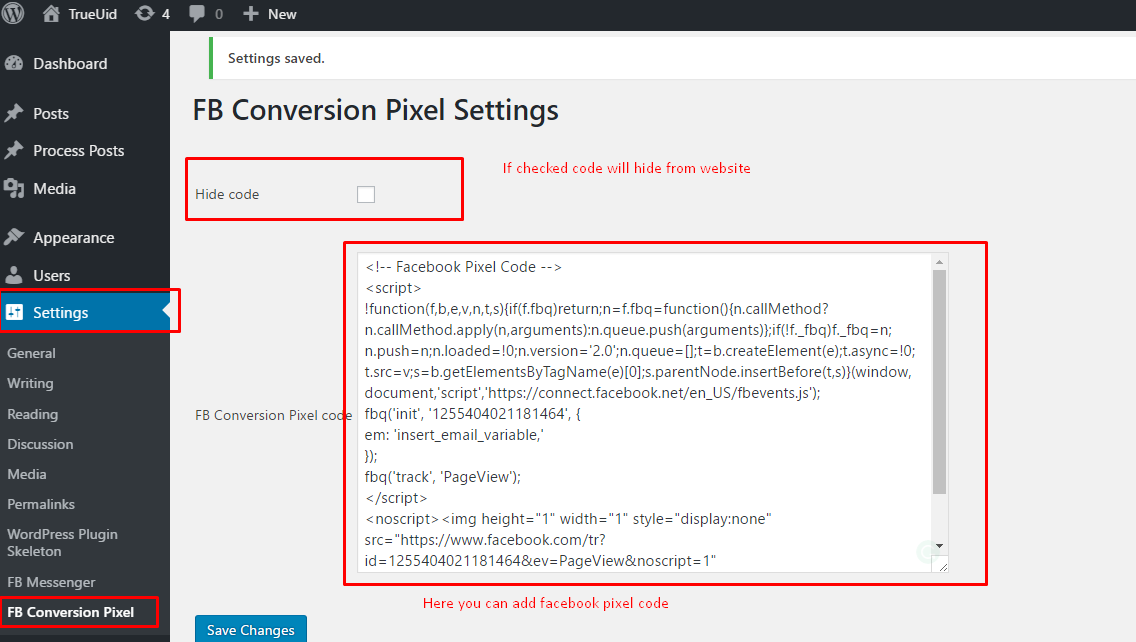Click the Process Posts pin icon

[x=14, y=150]
